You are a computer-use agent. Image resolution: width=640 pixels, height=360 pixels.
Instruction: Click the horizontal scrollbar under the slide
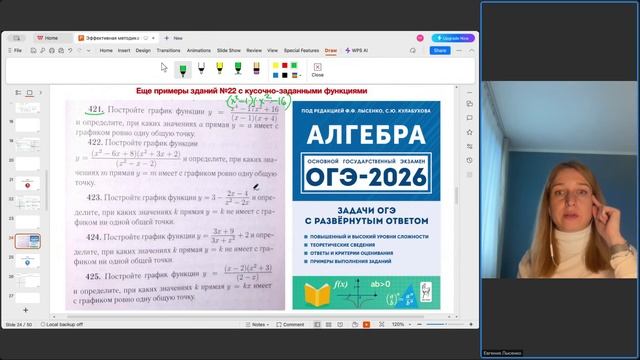click(x=245, y=316)
